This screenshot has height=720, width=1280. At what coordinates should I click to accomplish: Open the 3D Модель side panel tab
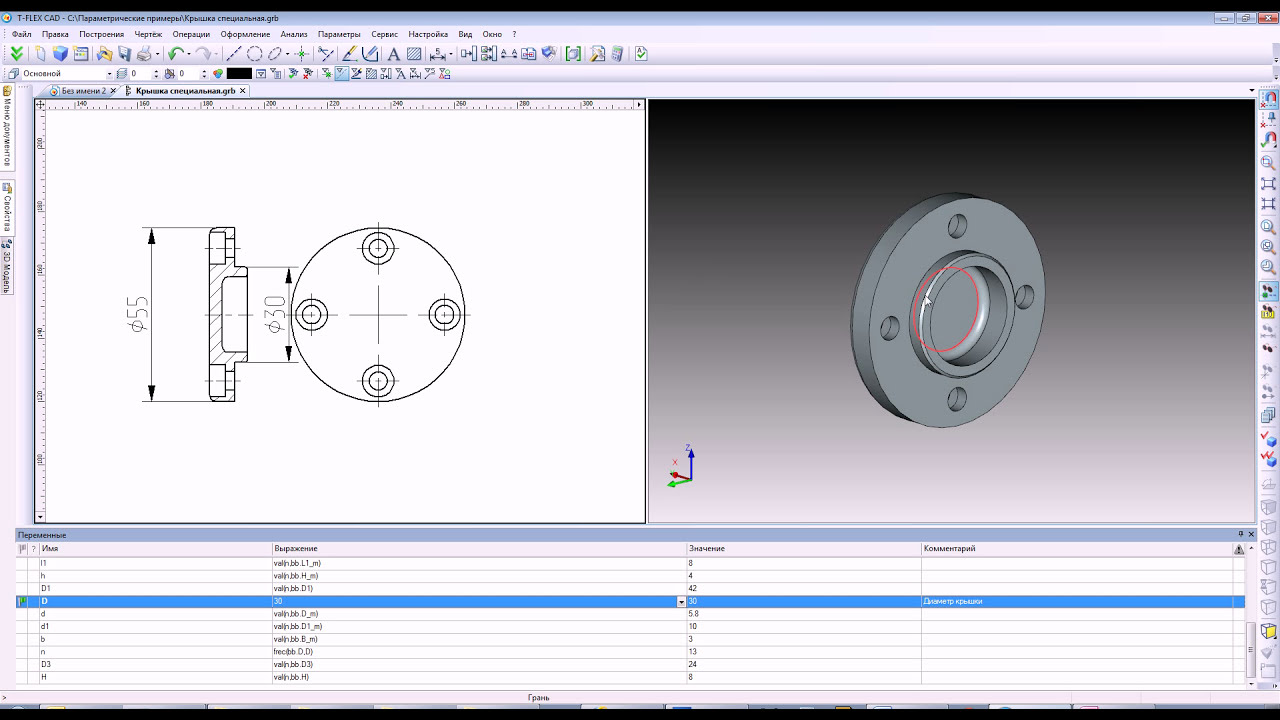click(7, 265)
